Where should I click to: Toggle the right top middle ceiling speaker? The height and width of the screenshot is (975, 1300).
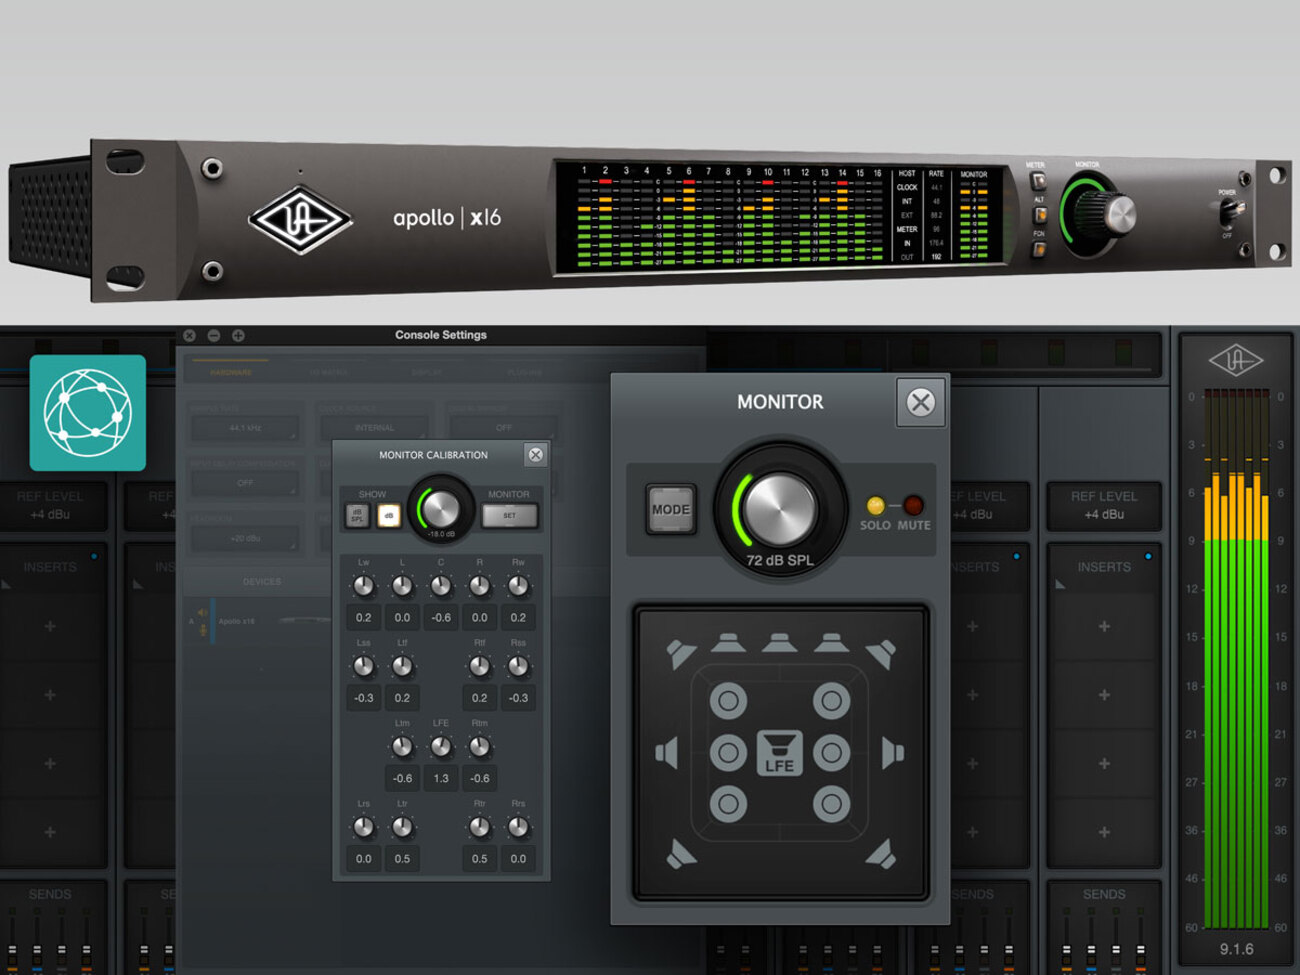pyautogui.click(x=831, y=752)
